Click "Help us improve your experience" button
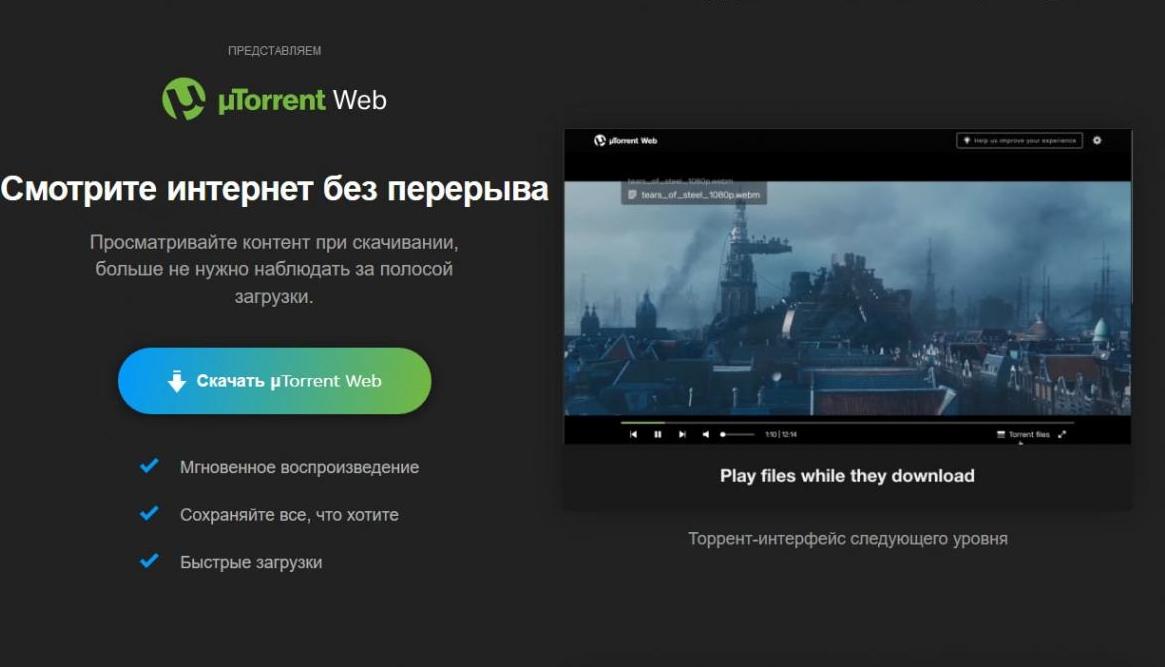 (1019, 140)
